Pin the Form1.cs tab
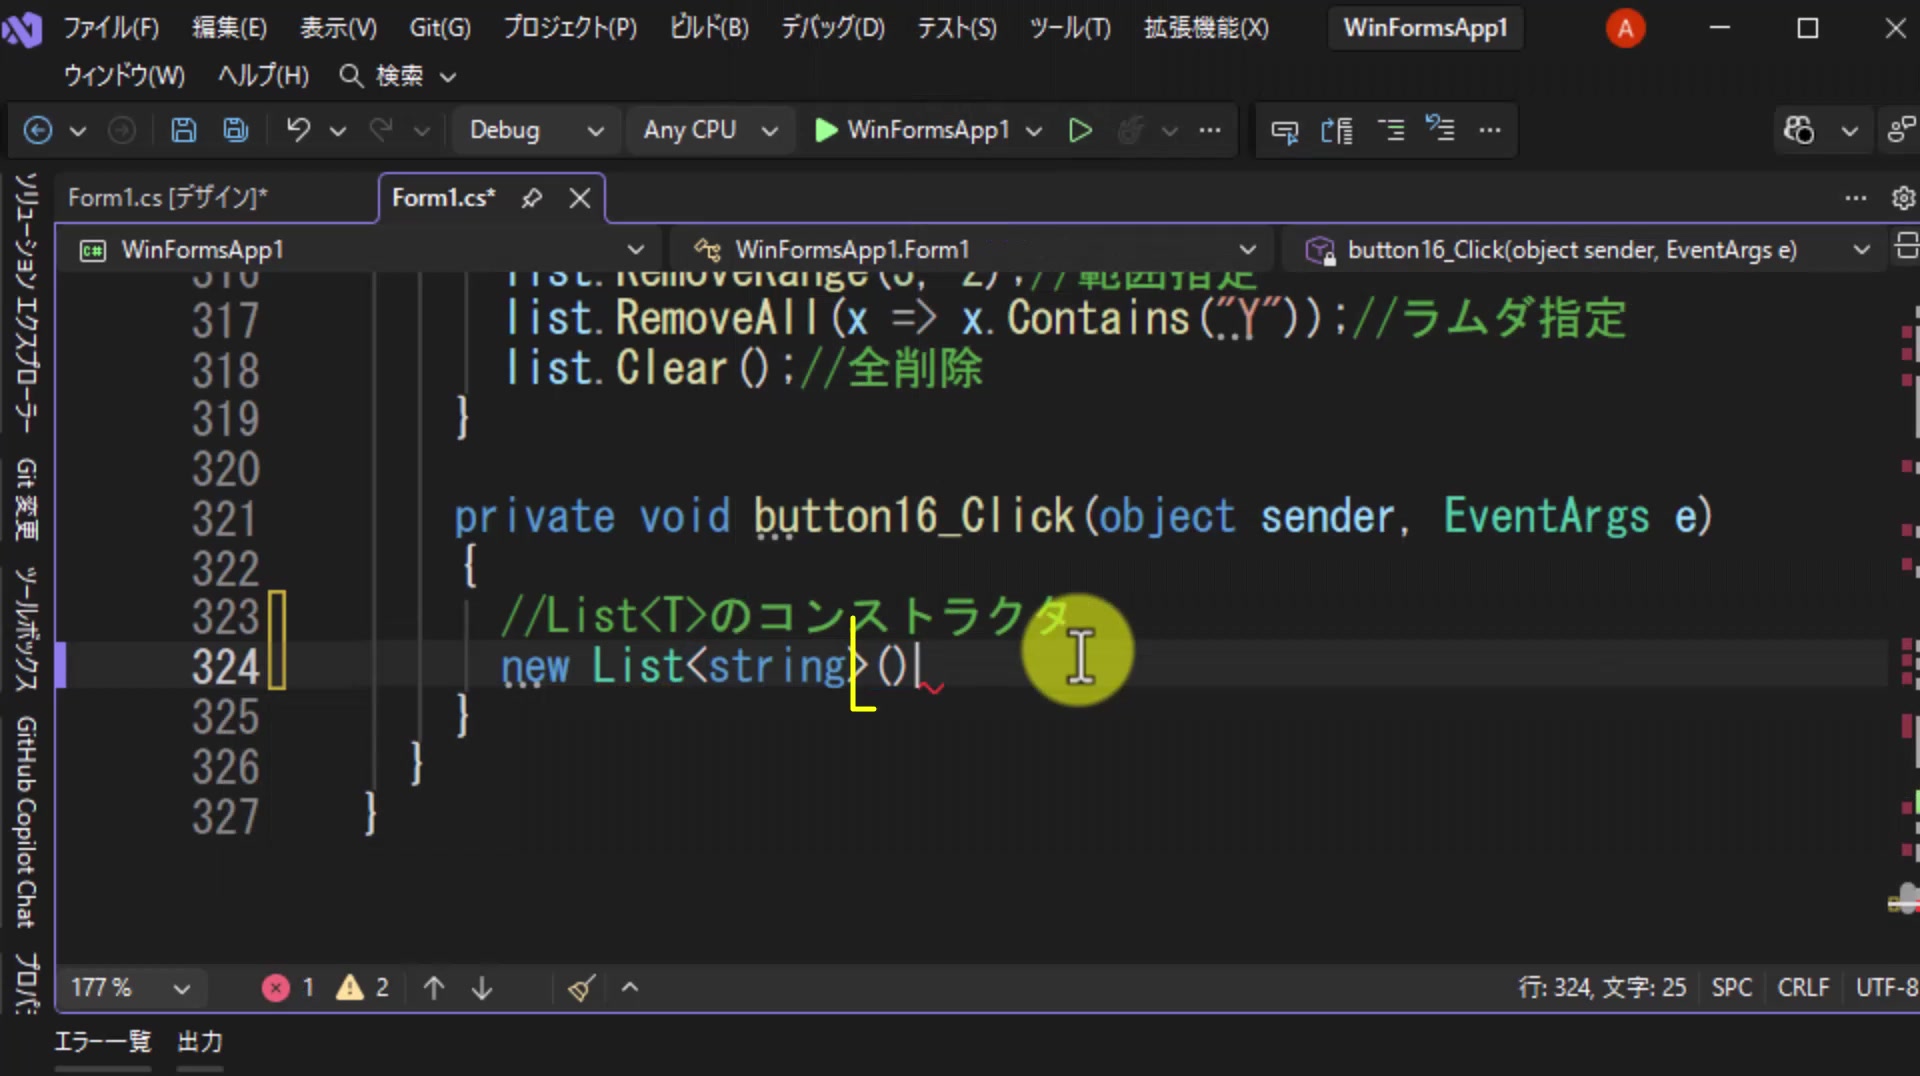Viewport: 1920px width, 1076px height. pyautogui.click(x=532, y=198)
